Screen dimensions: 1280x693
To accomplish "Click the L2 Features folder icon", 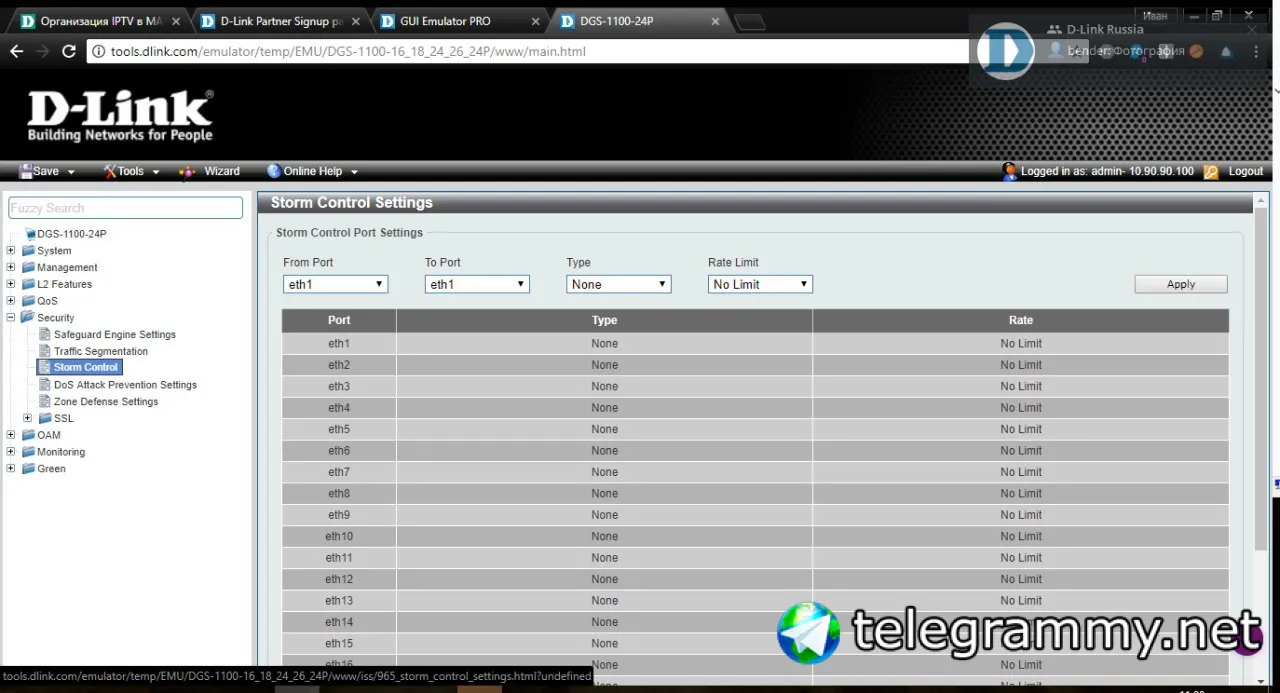I will click(x=28, y=284).
